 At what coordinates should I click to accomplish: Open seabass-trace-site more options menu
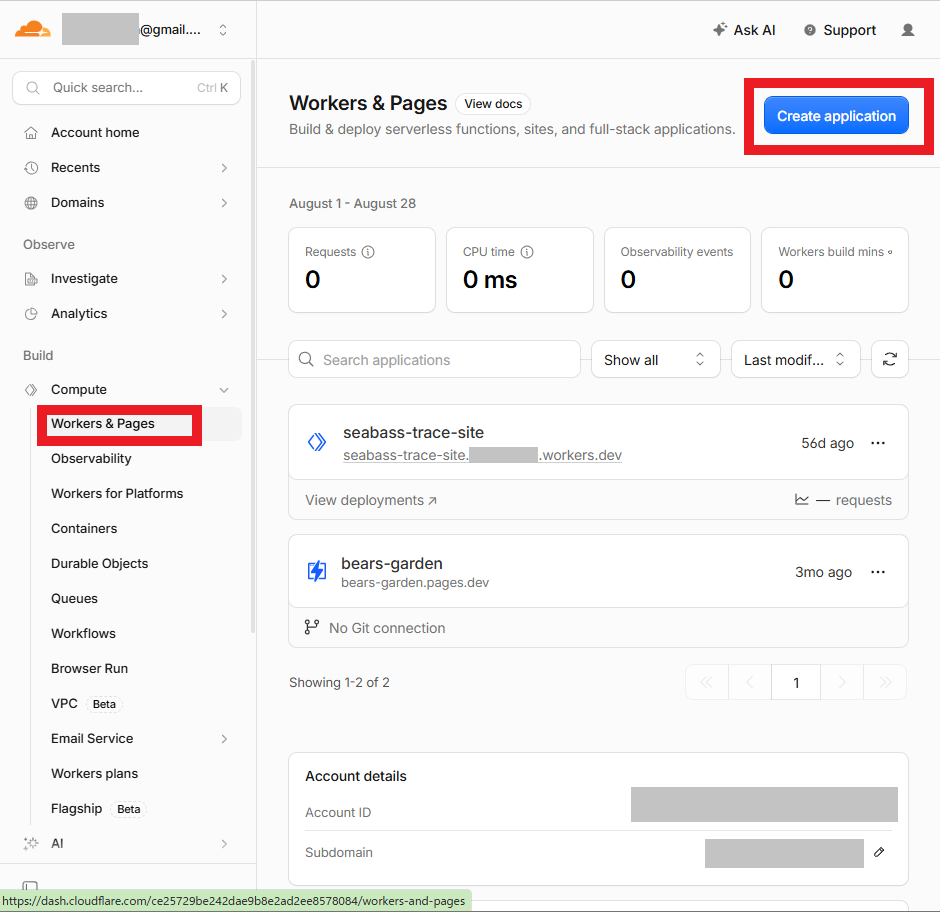(x=878, y=443)
